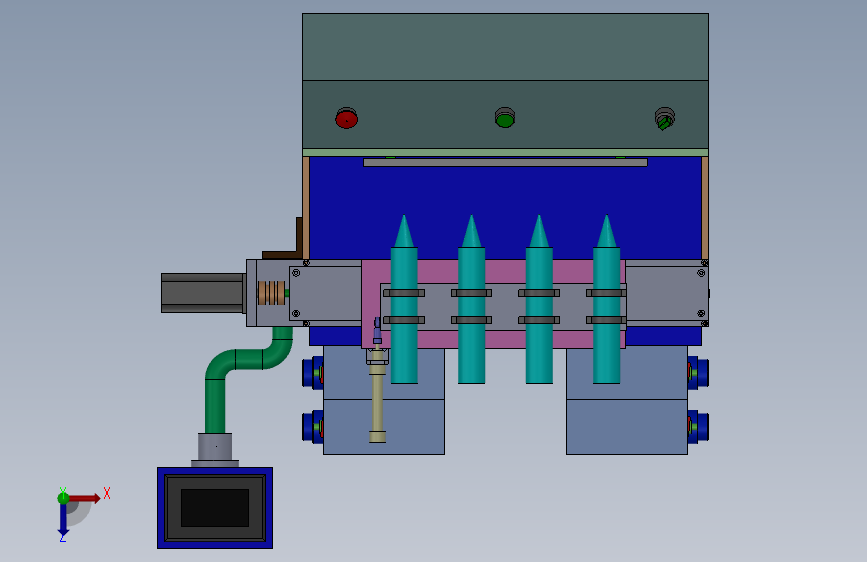This screenshot has height=562, width=867.
Task: Select the left gray end plate with screws
Action: coord(326,293)
